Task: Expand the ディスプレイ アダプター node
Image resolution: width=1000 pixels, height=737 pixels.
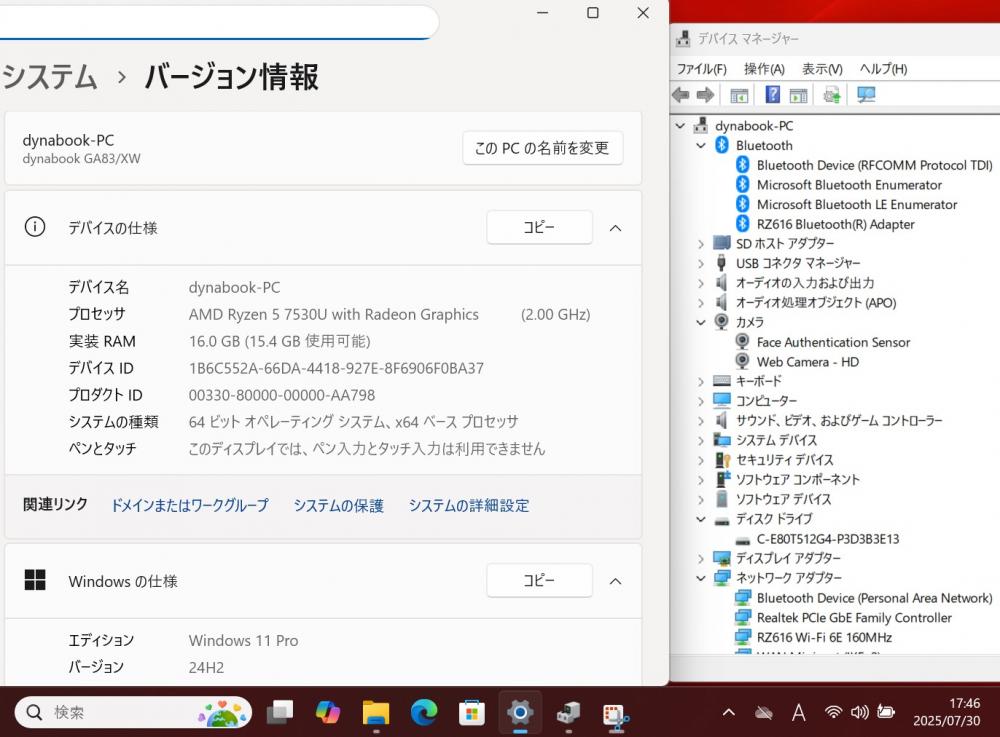Action: [701, 558]
